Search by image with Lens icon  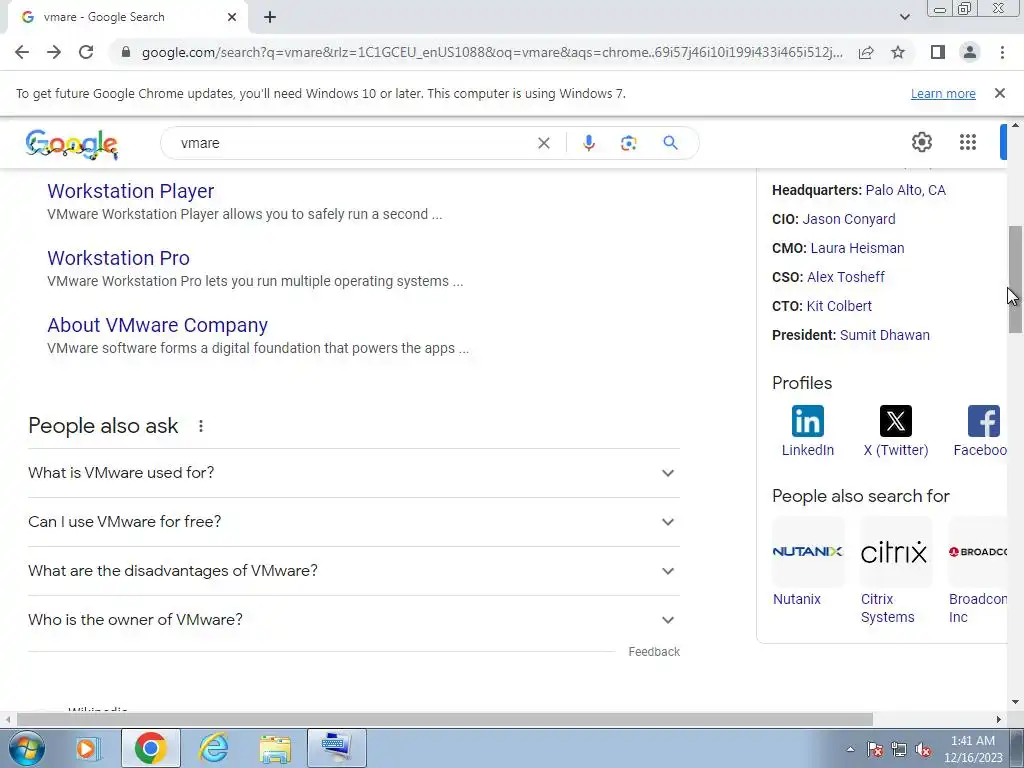click(x=628, y=143)
